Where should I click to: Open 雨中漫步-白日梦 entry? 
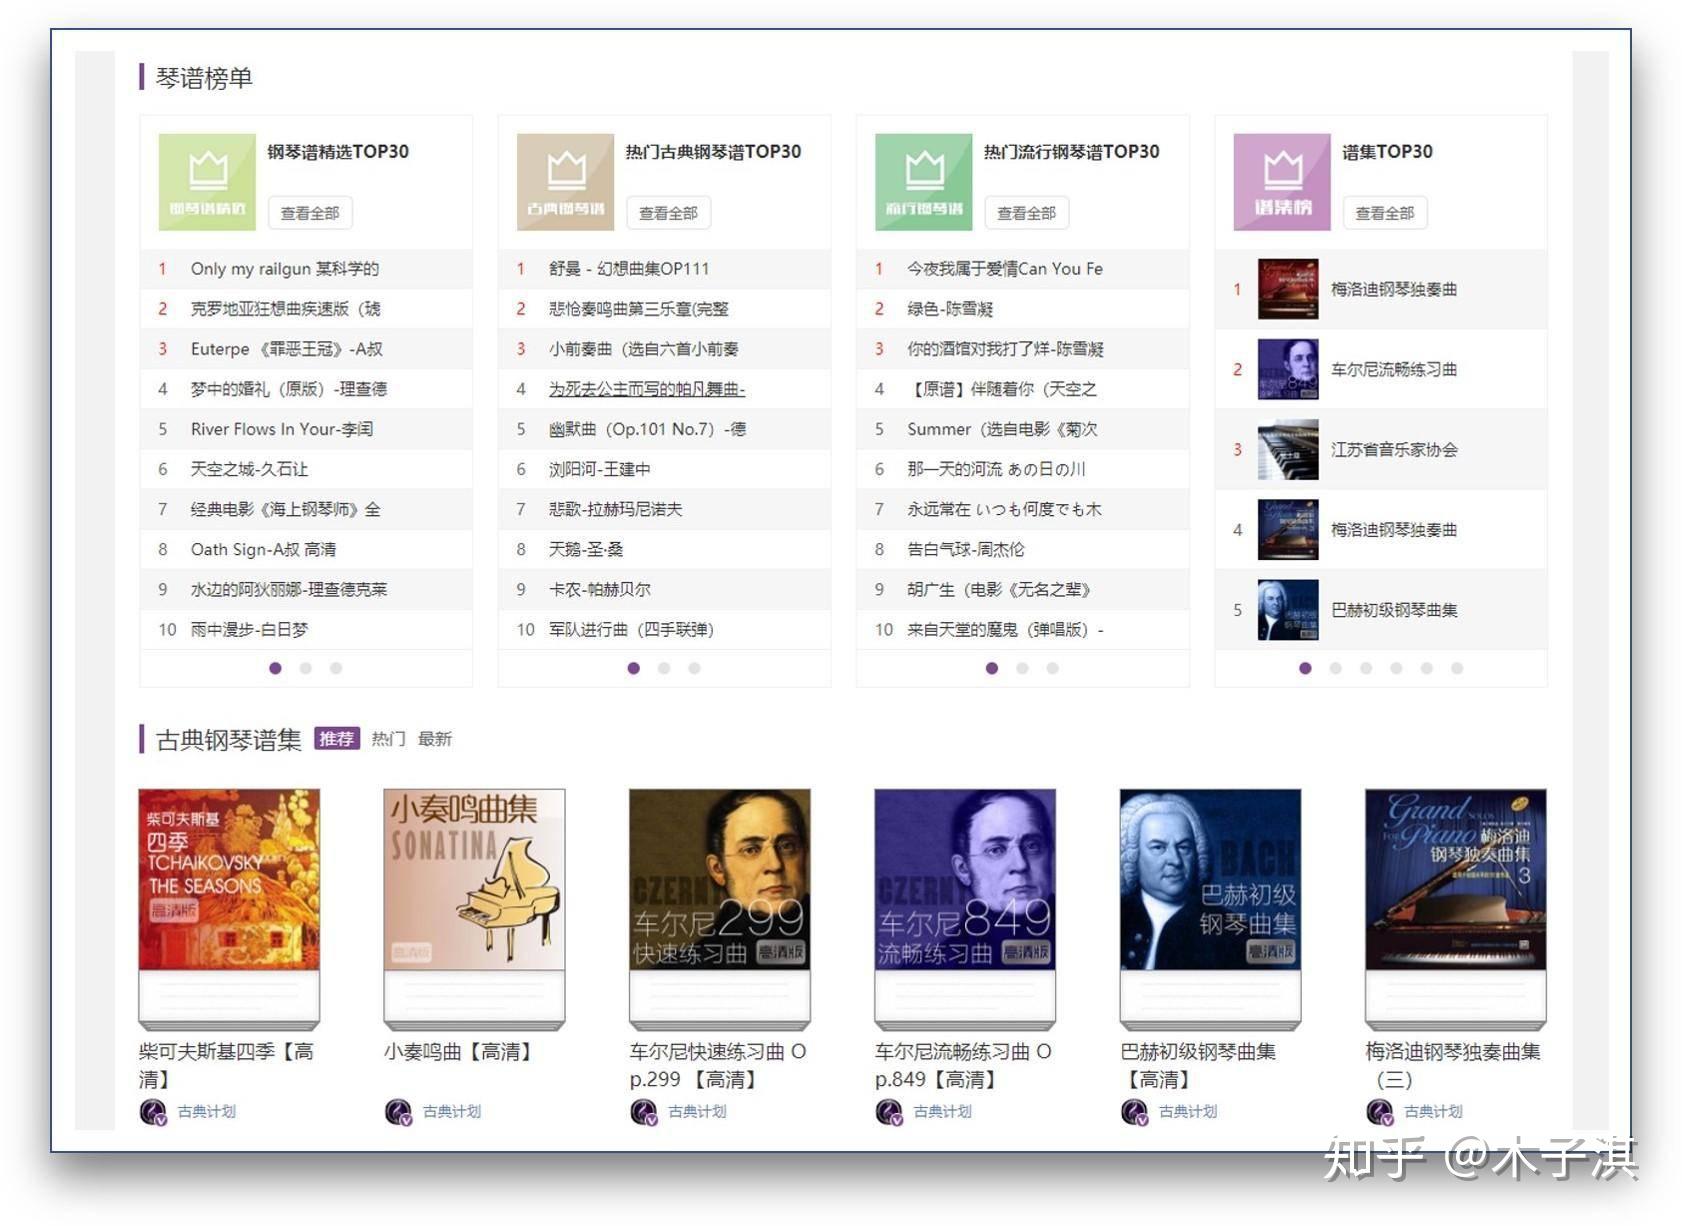[249, 629]
